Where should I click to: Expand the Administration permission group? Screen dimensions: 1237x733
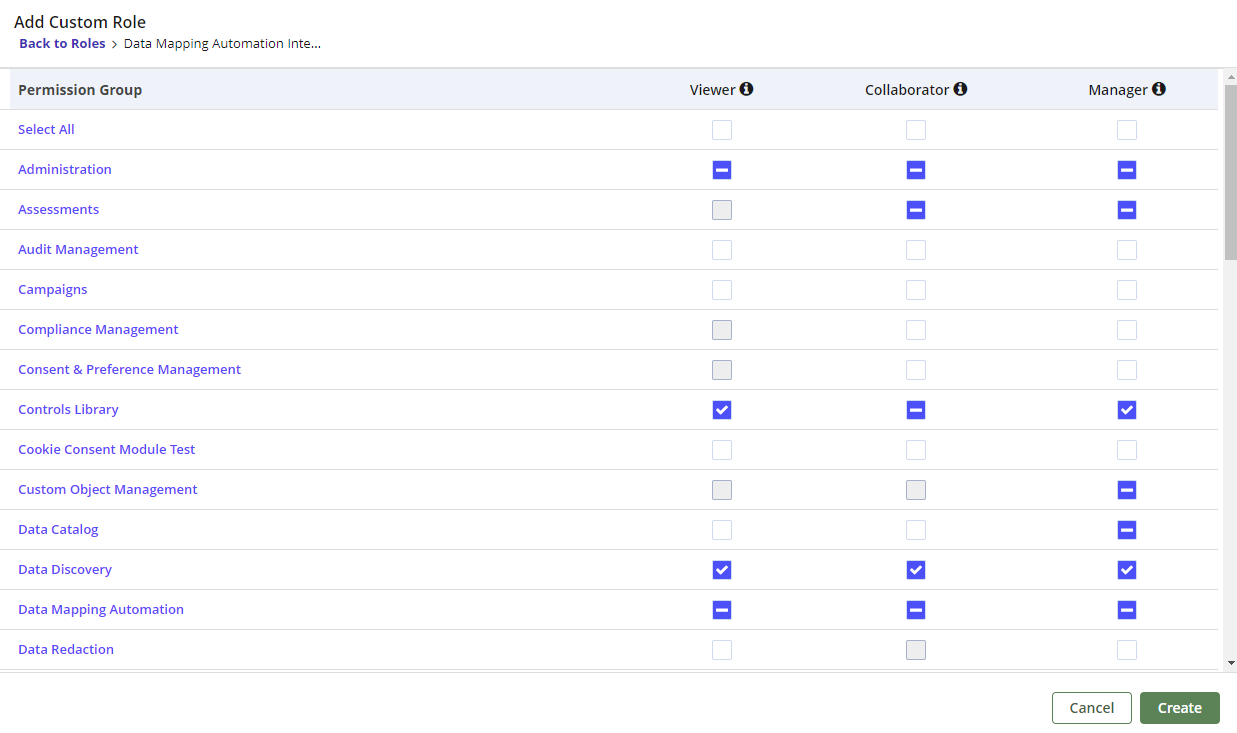(65, 170)
